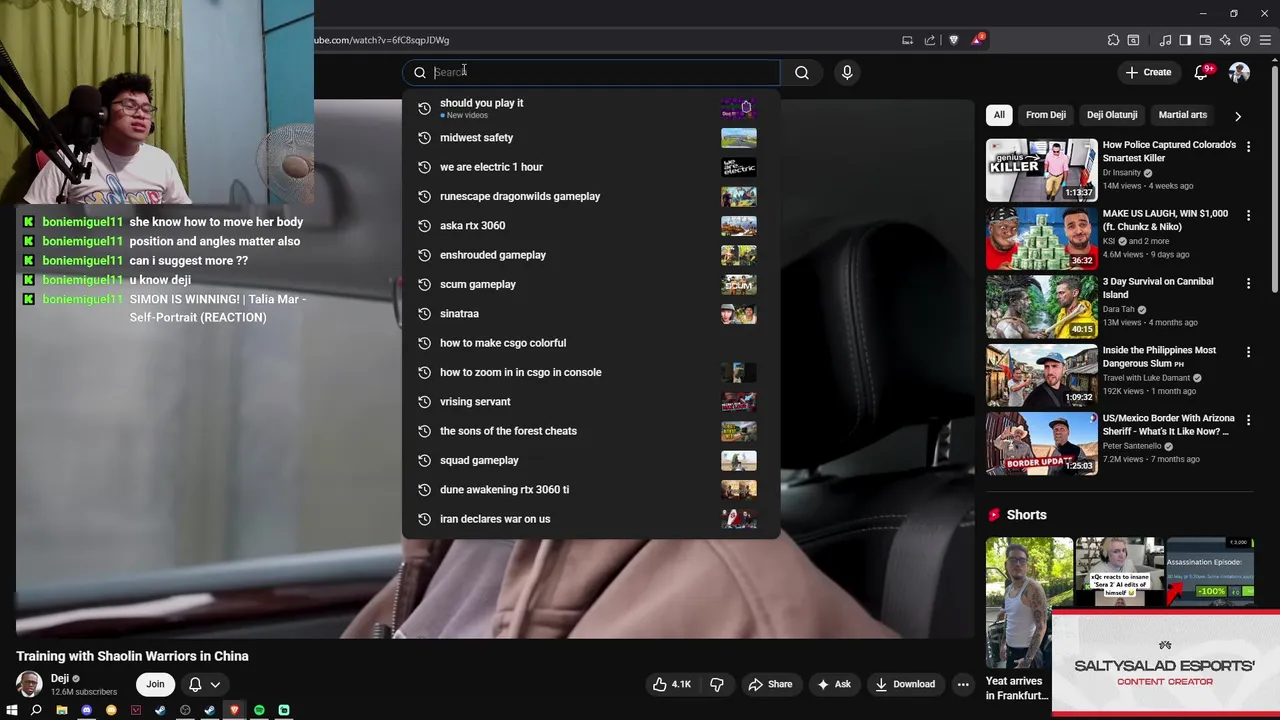The width and height of the screenshot is (1280, 720).
Task: Choose suggestion 'aska rtx 3060'
Action: click(590, 226)
